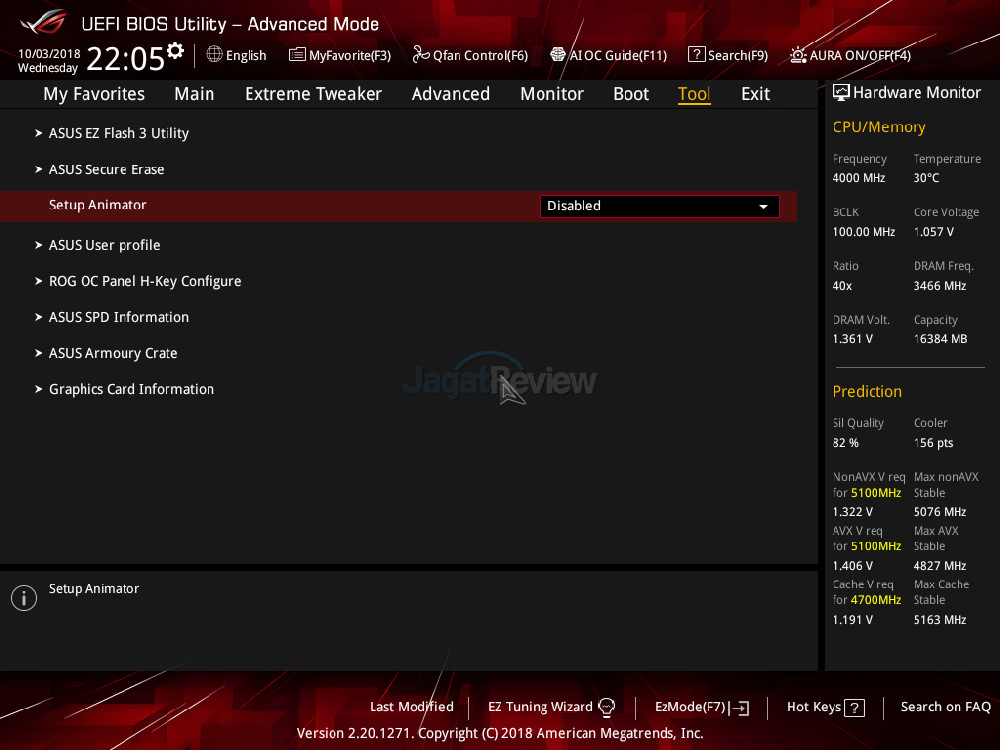Screen dimensions: 1000x750
Task: Click the Temperature 30°C value
Action: 926,178
